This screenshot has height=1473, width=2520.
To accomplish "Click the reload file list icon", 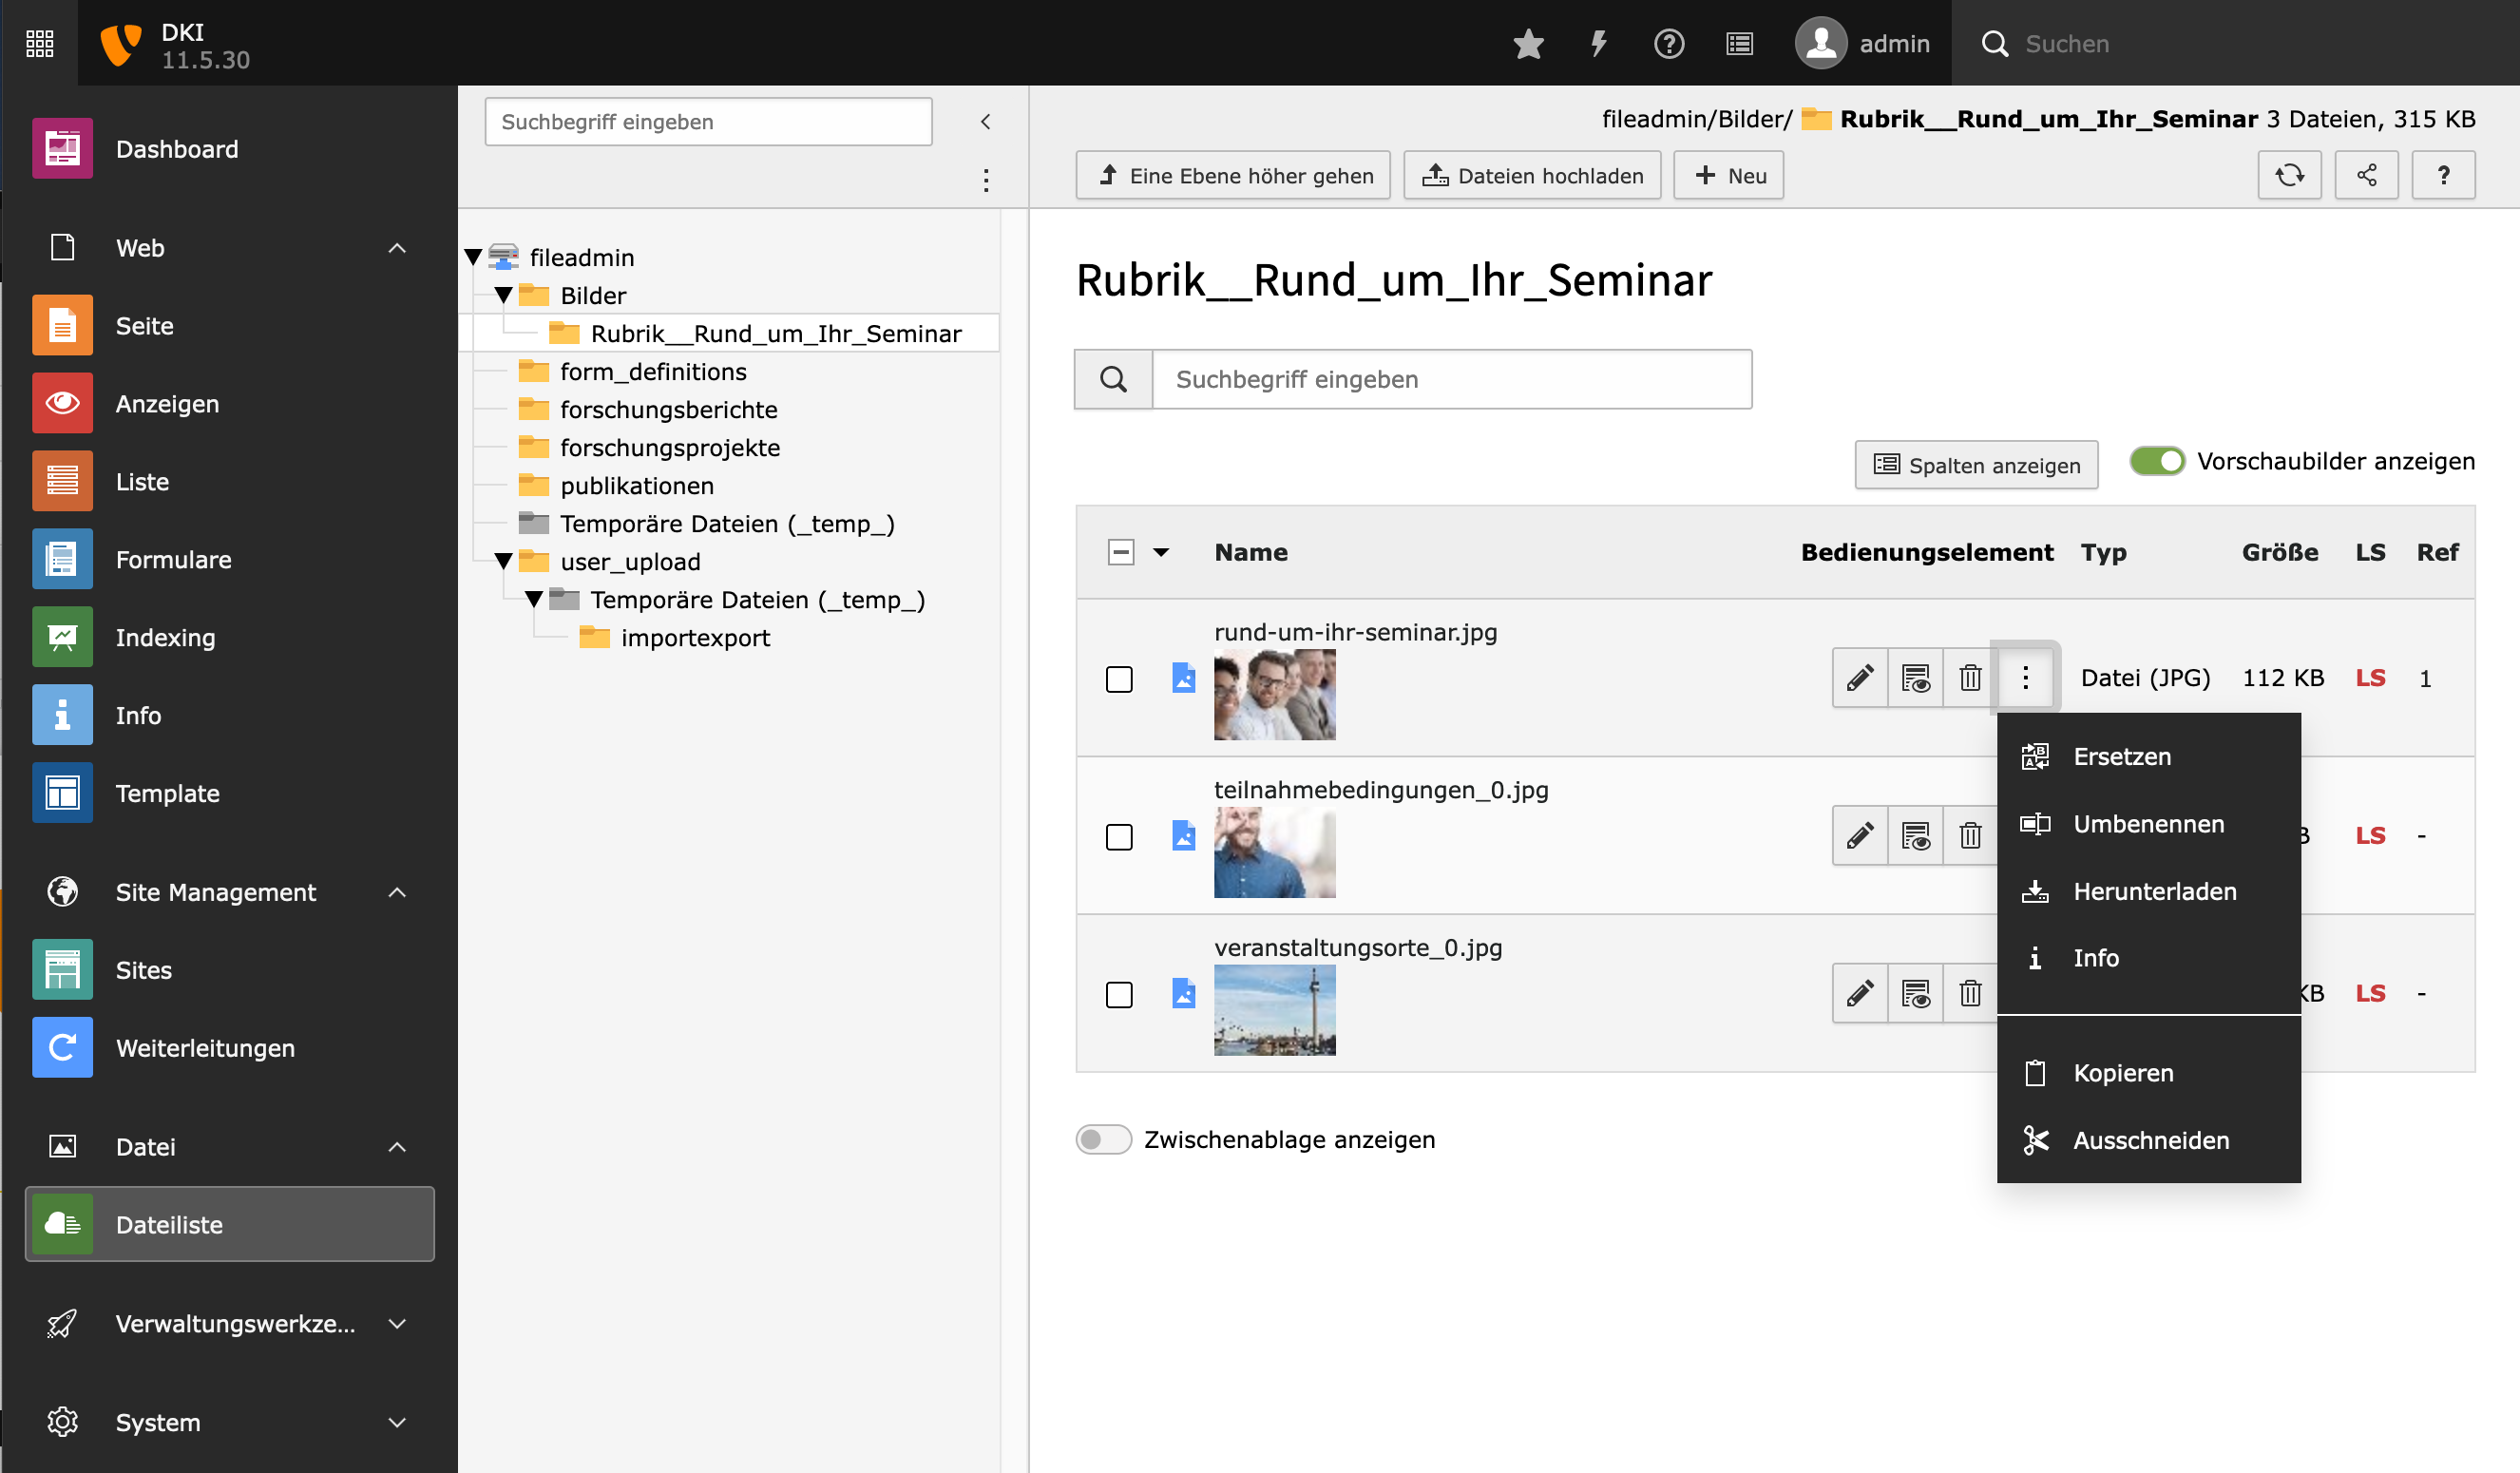I will (x=2289, y=176).
